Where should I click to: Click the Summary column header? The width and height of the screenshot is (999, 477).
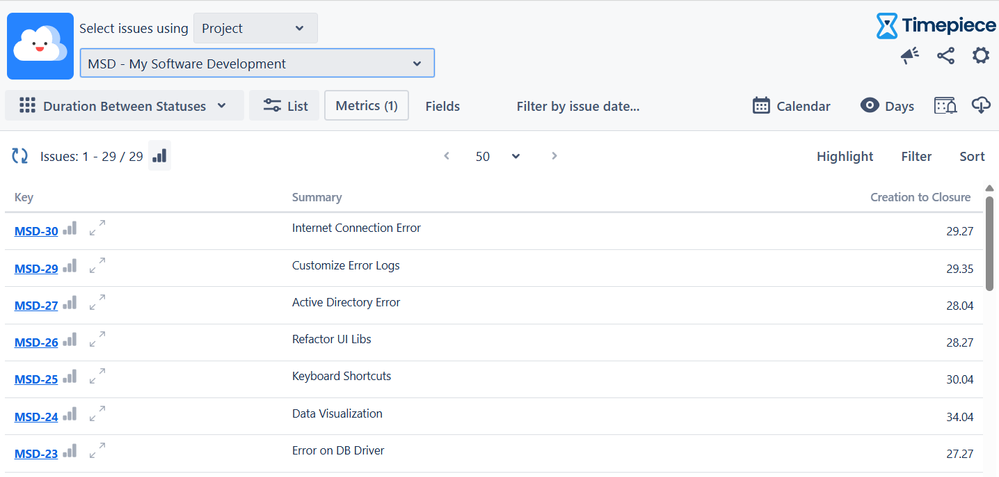point(317,197)
